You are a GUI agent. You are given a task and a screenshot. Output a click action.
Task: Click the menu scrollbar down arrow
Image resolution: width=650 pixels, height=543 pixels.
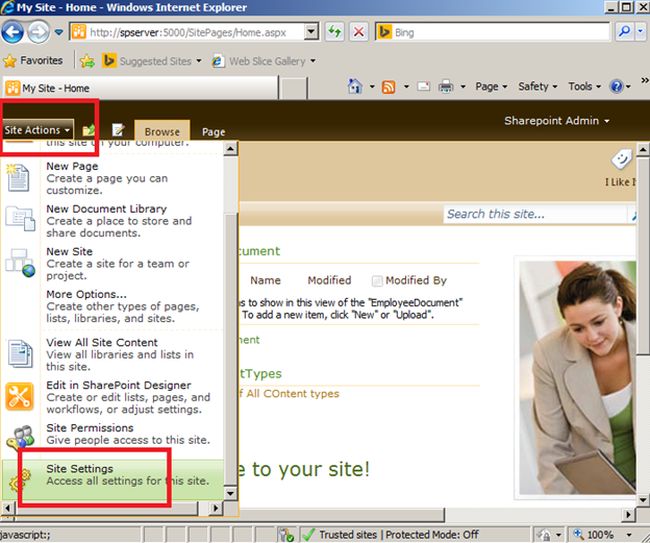(x=230, y=493)
